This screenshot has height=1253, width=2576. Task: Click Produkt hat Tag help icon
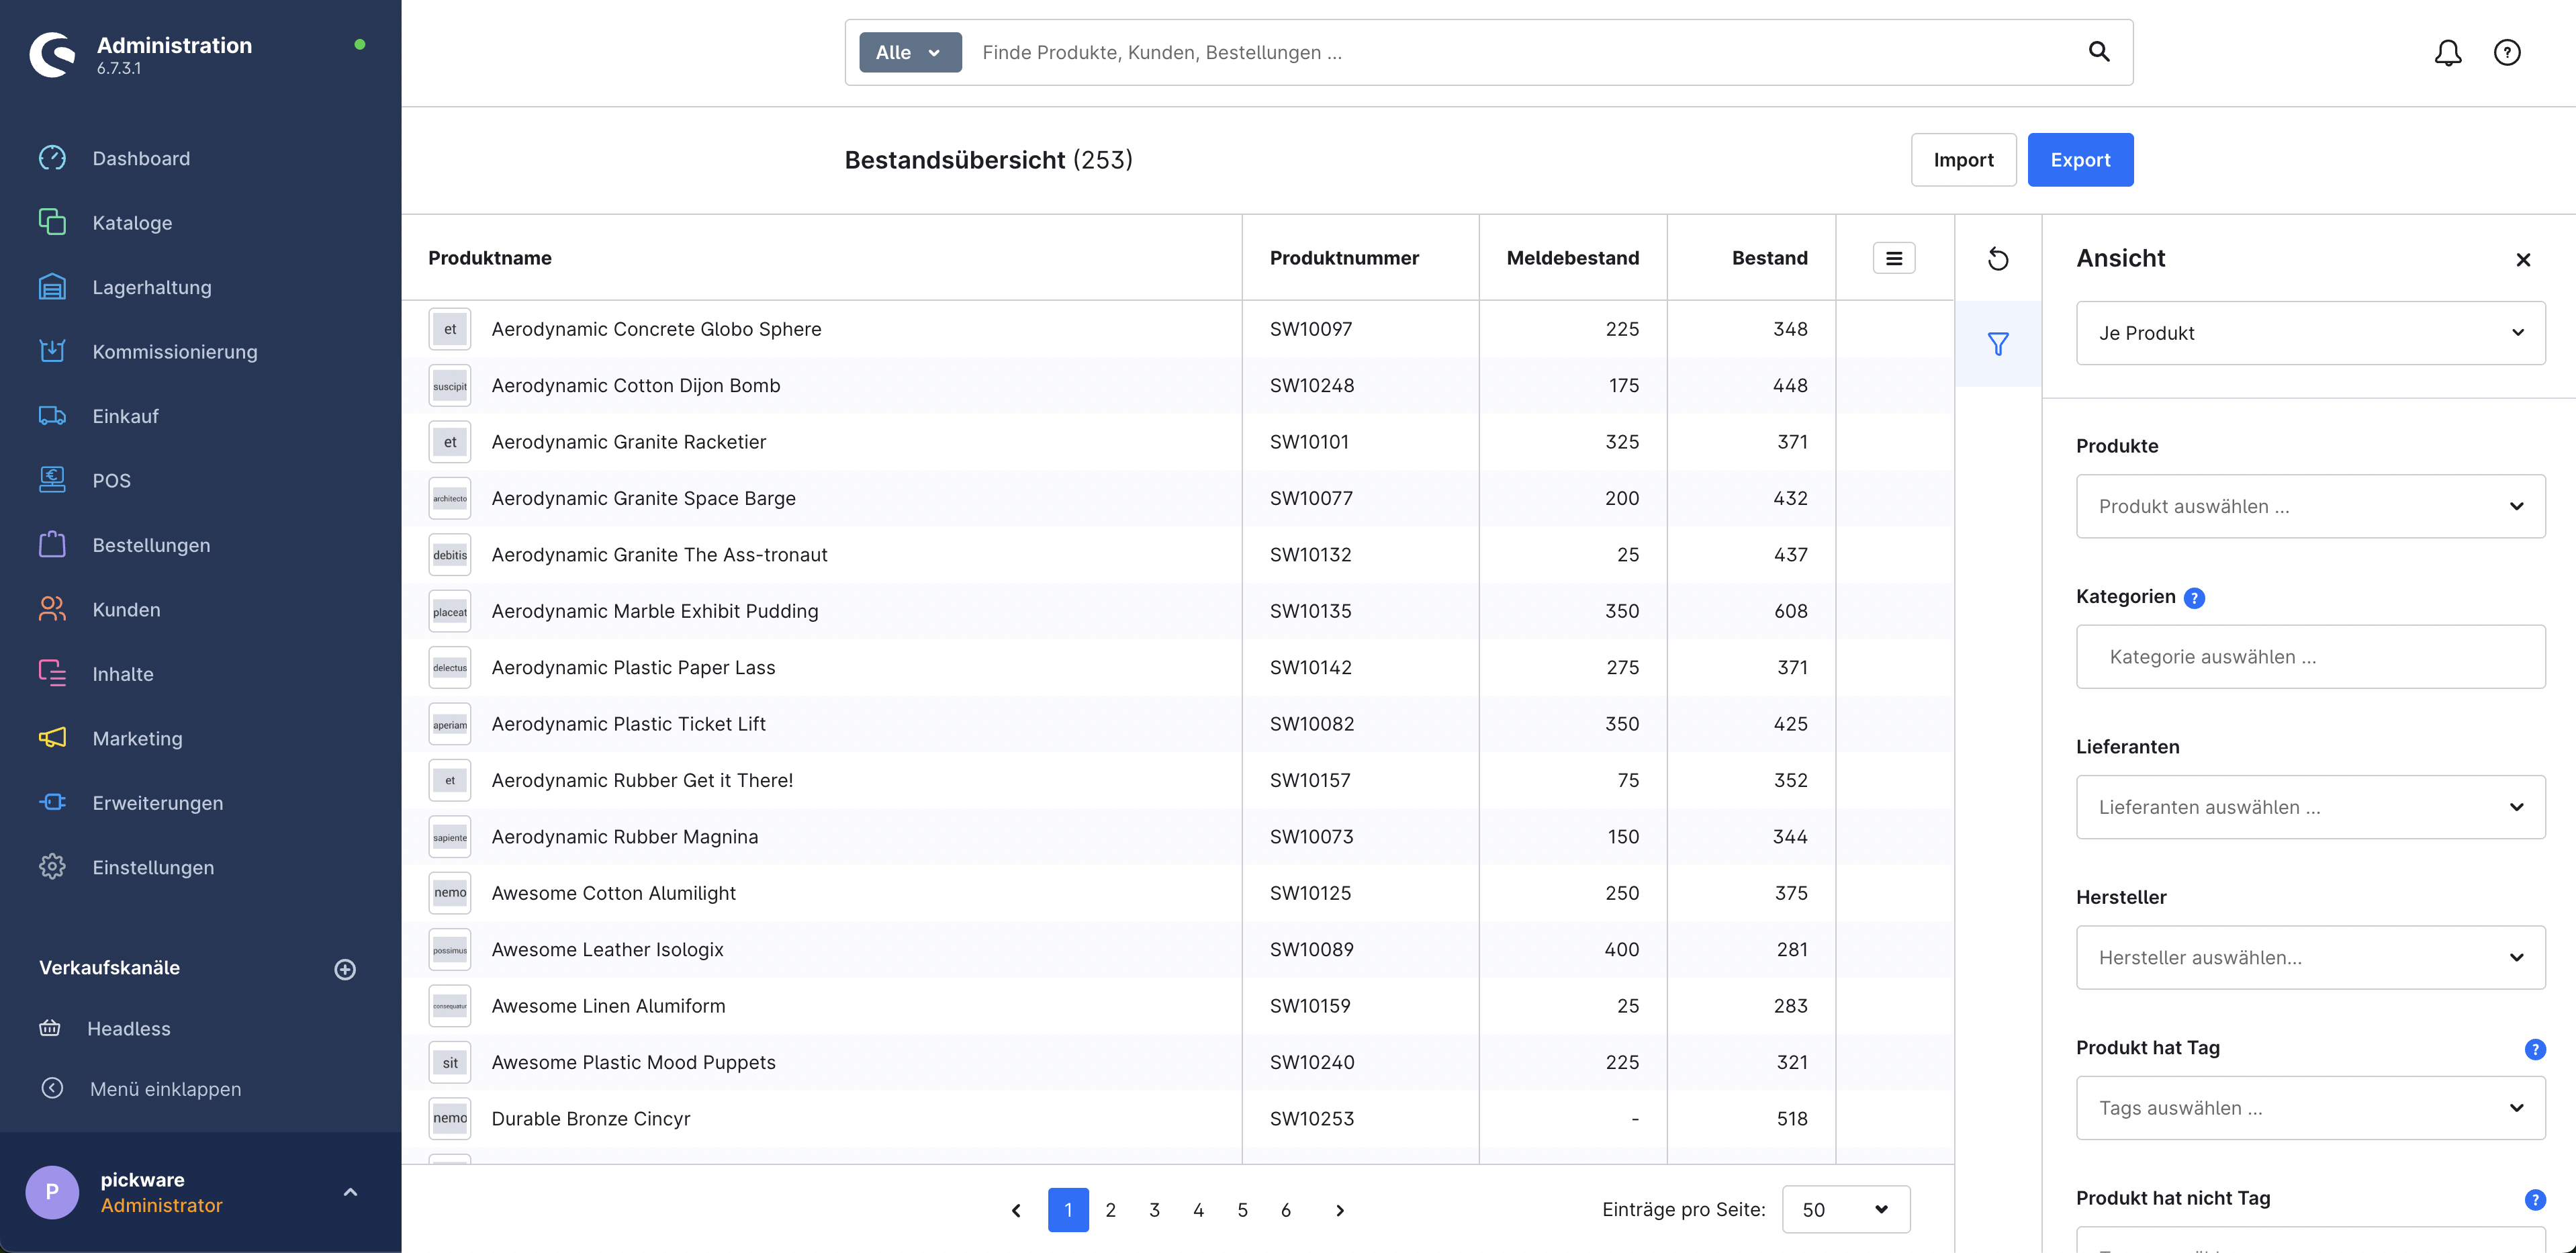click(x=2534, y=1049)
